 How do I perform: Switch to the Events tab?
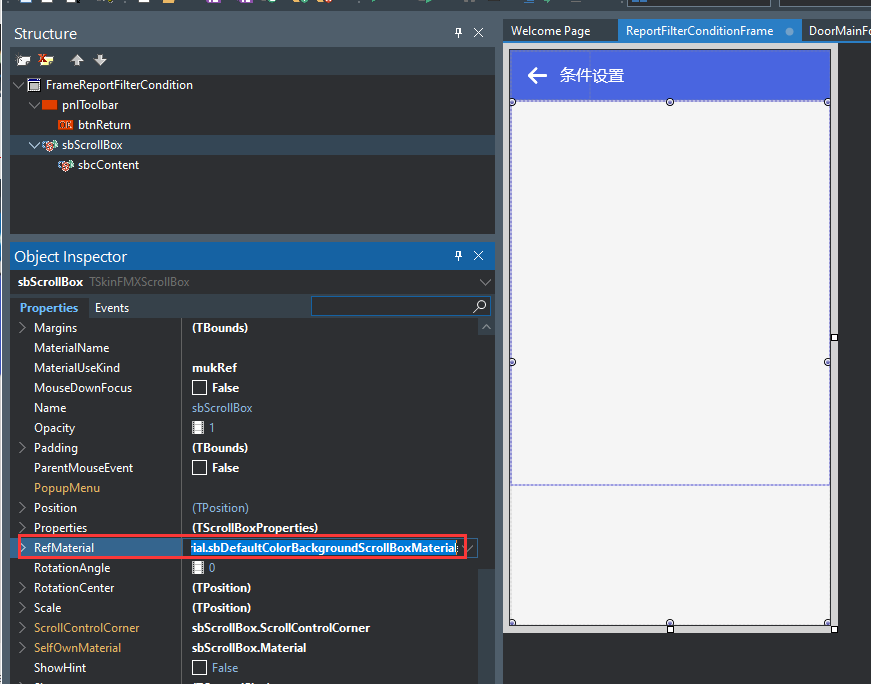pos(112,308)
